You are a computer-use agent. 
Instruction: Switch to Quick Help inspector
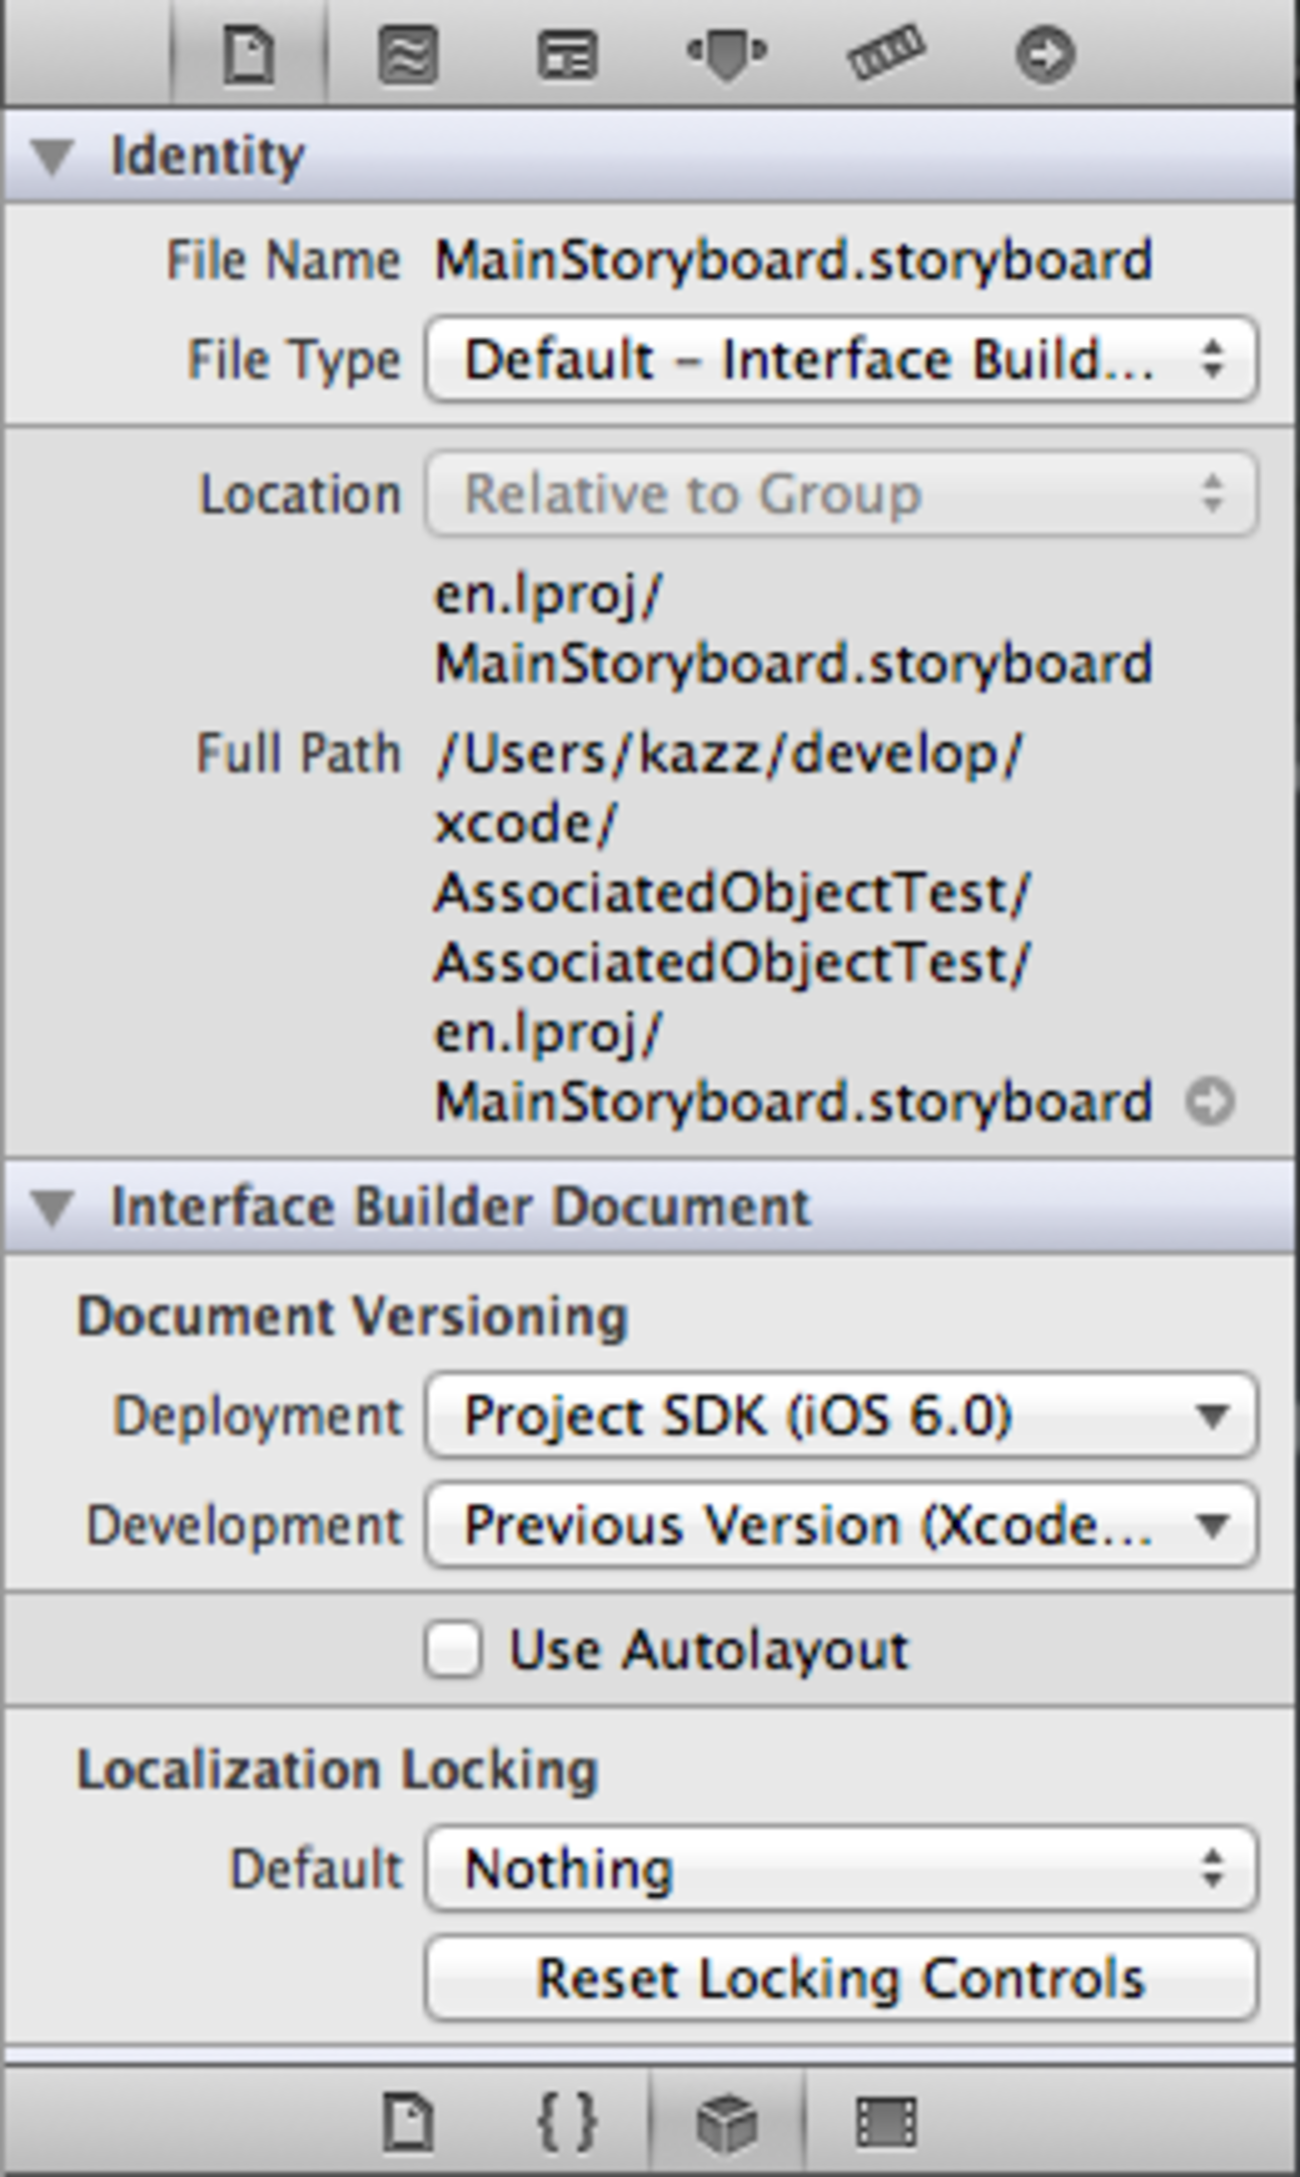tap(408, 54)
